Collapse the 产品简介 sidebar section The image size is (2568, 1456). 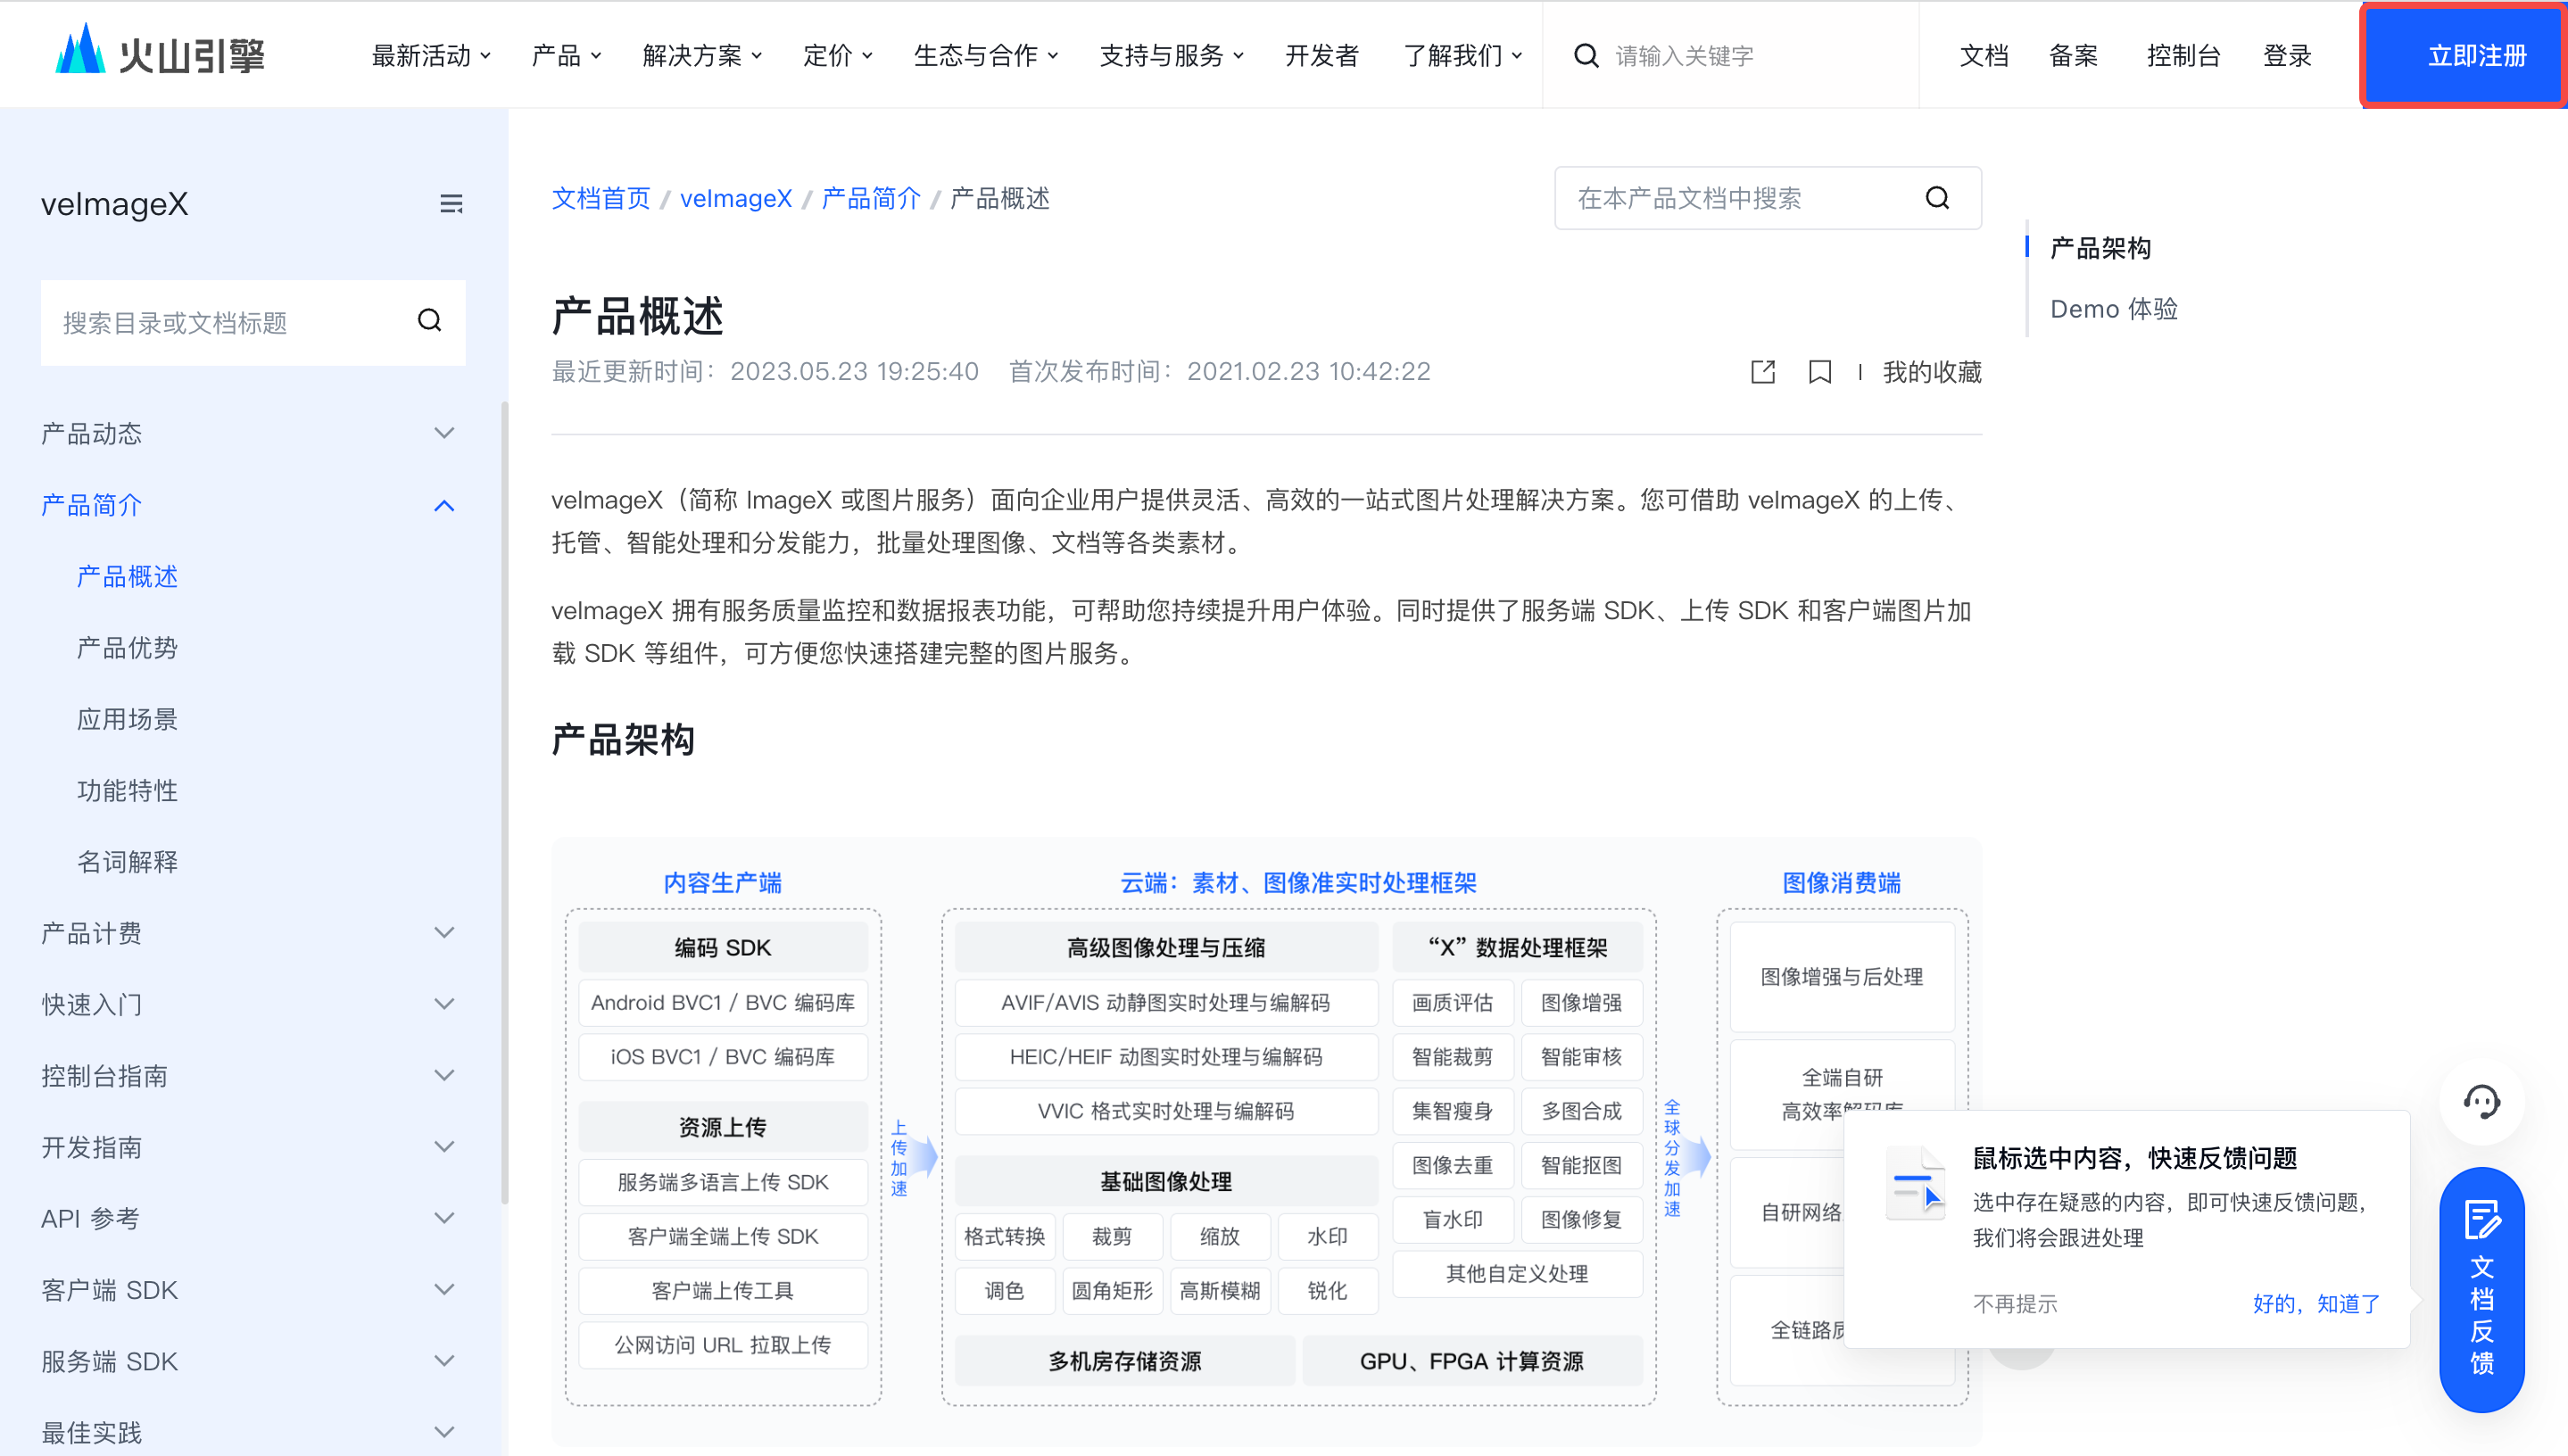pos(444,505)
